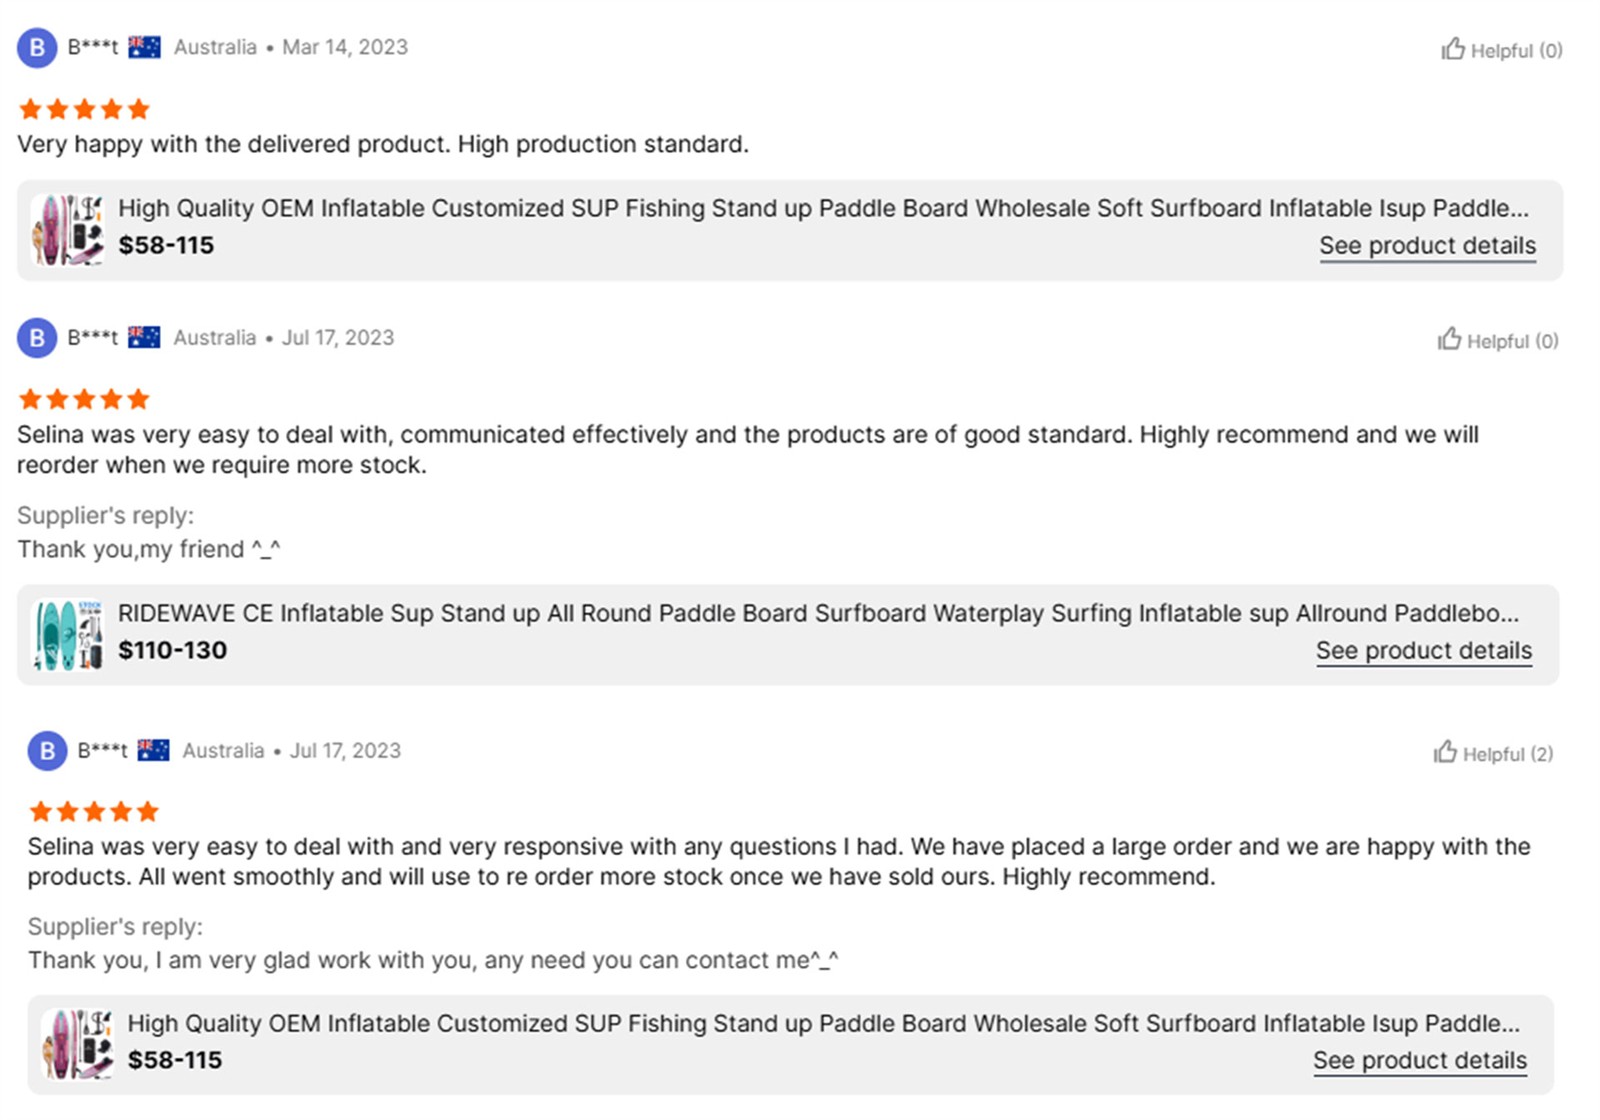Click the thumbs-up beside Helpful (2)
Image resolution: width=1600 pixels, height=1120 pixels.
click(1445, 752)
